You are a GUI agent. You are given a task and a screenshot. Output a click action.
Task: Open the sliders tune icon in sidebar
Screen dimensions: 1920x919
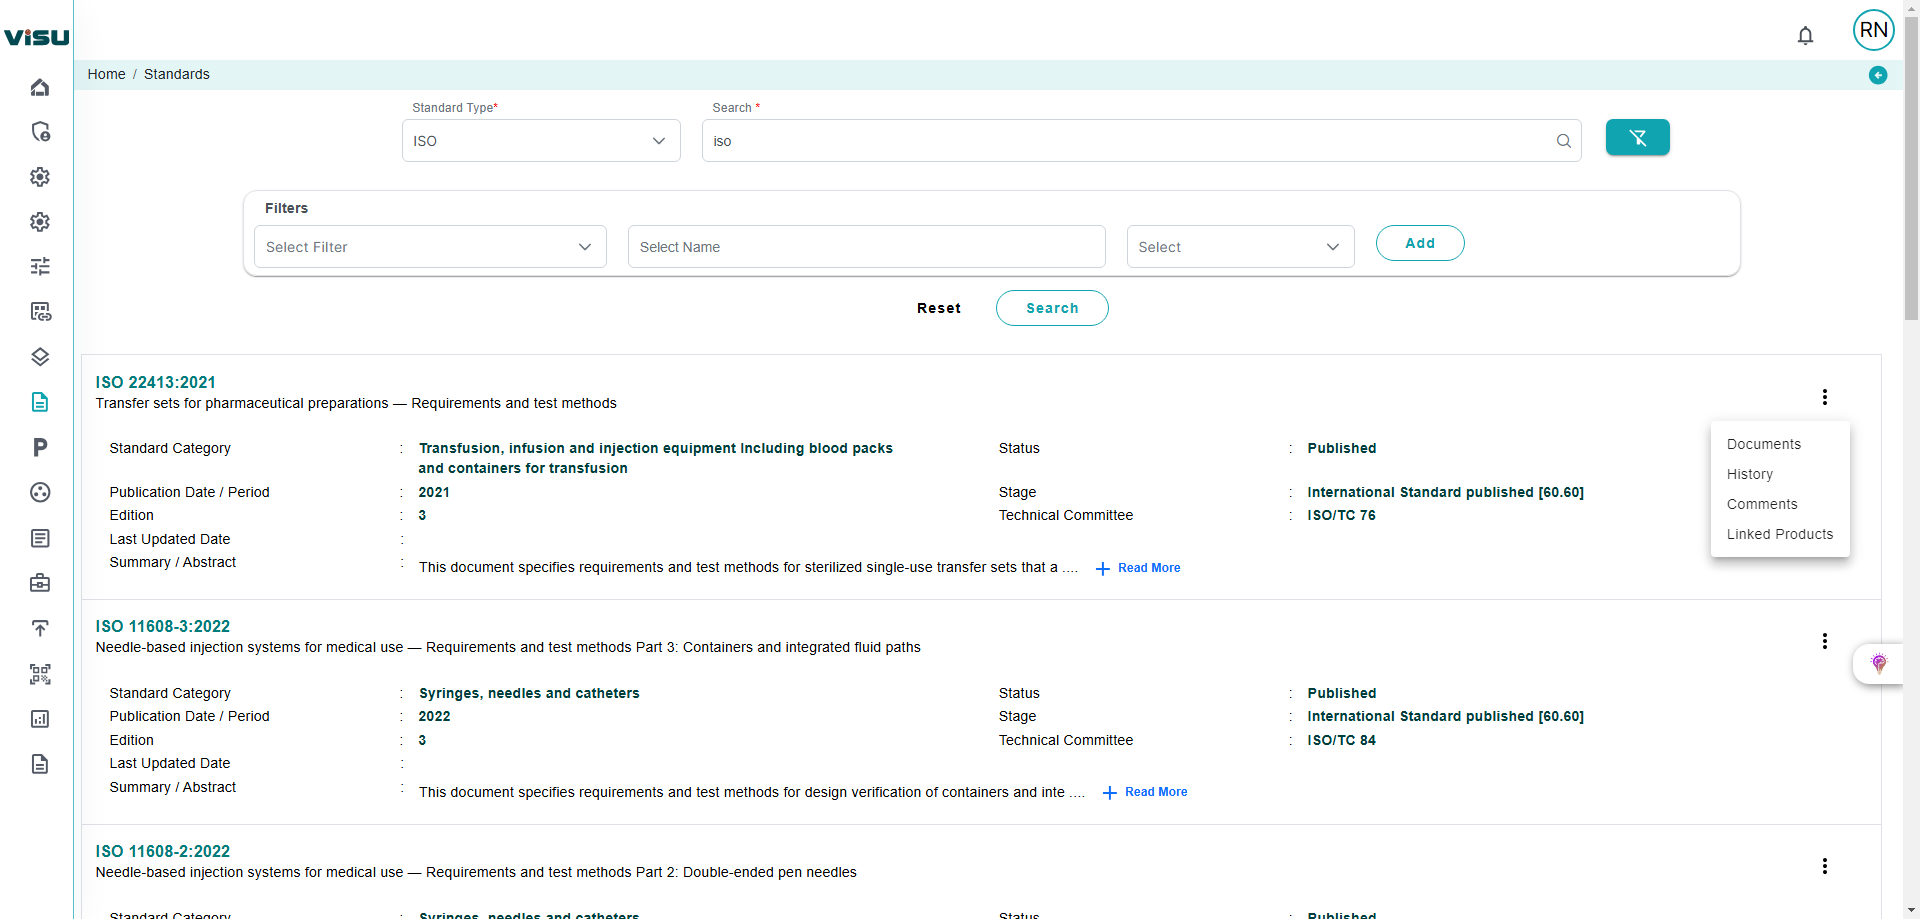[x=40, y=266]
